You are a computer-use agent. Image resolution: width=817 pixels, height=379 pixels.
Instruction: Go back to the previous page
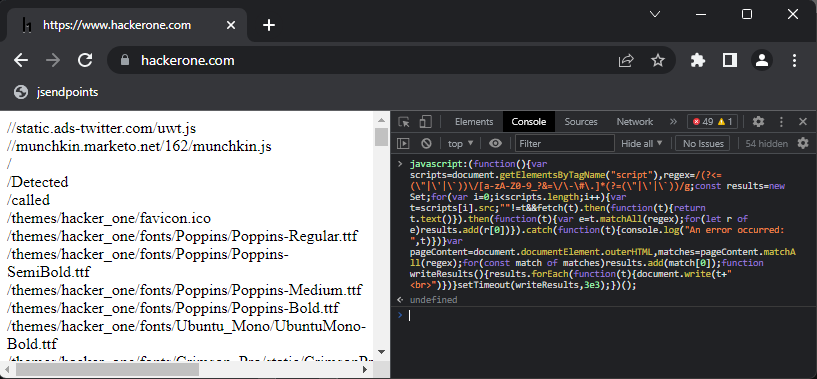coord(21,60)
